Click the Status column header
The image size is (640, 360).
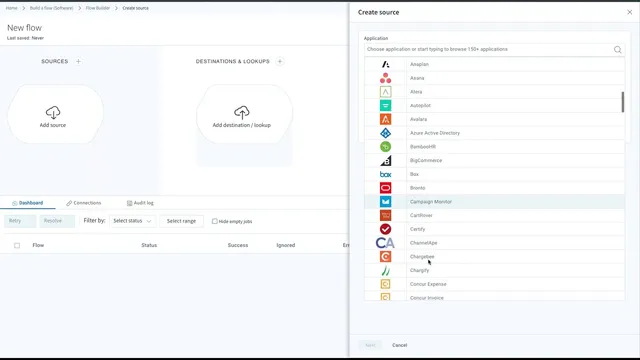click(x=149, y=245)
